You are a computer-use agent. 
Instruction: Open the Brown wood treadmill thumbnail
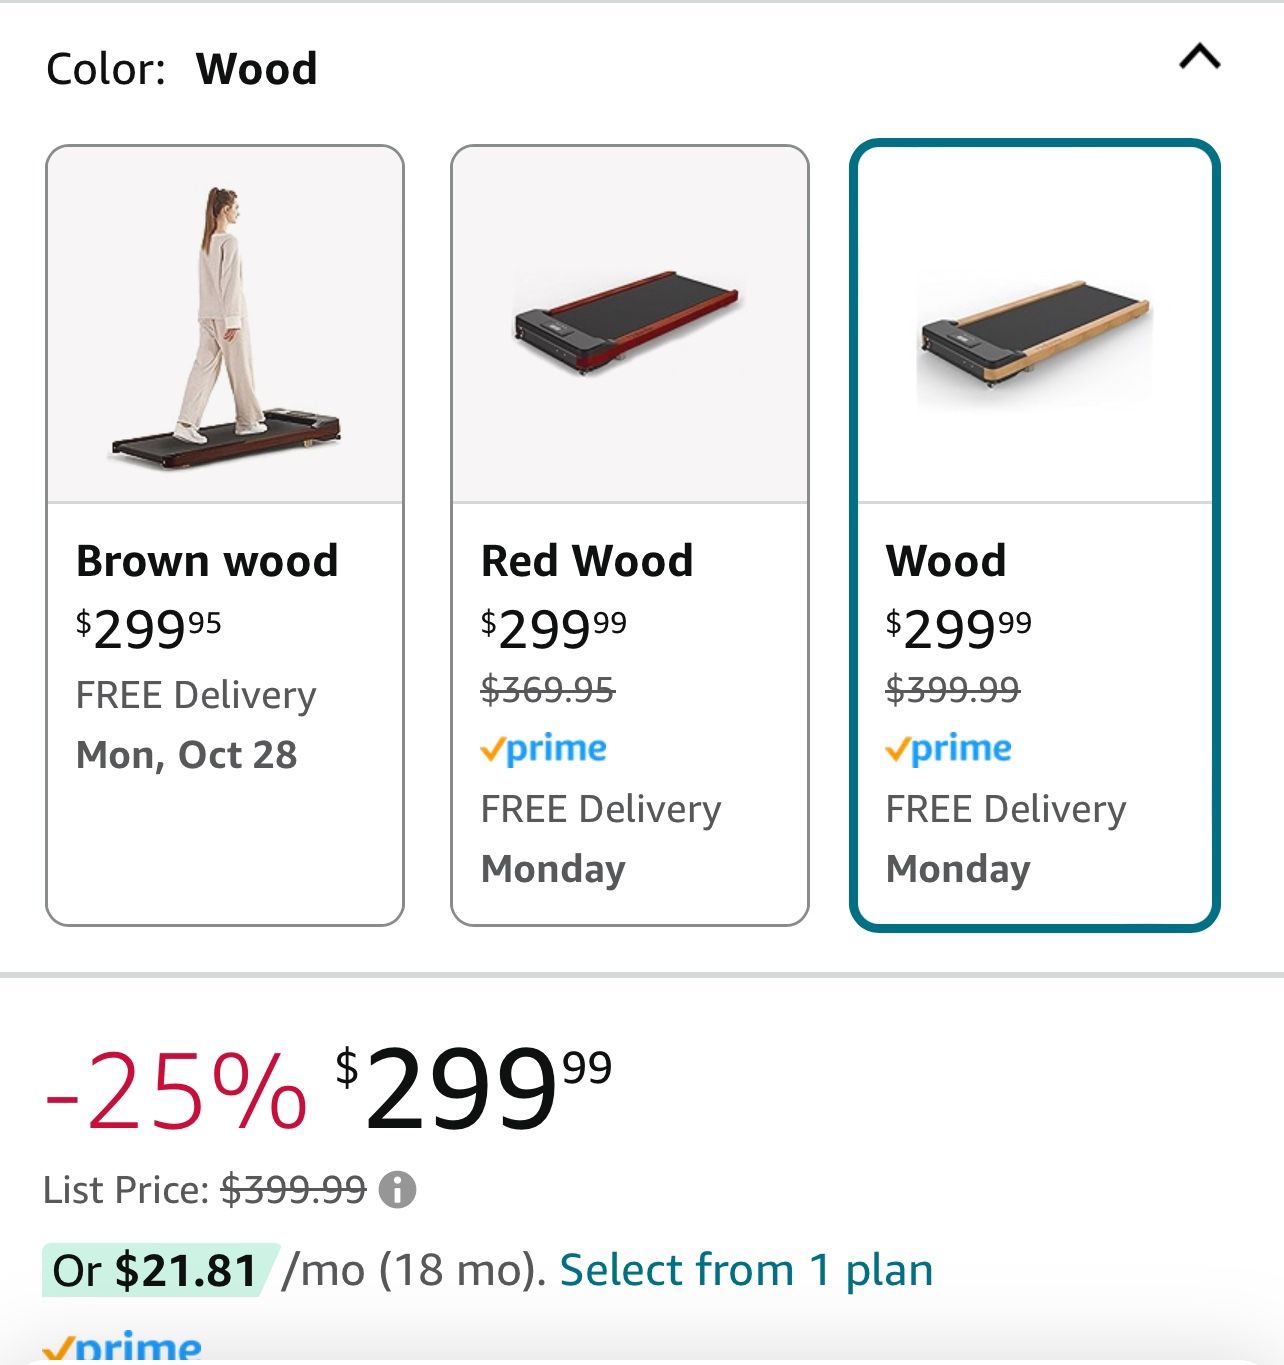(x=225, y=325)
